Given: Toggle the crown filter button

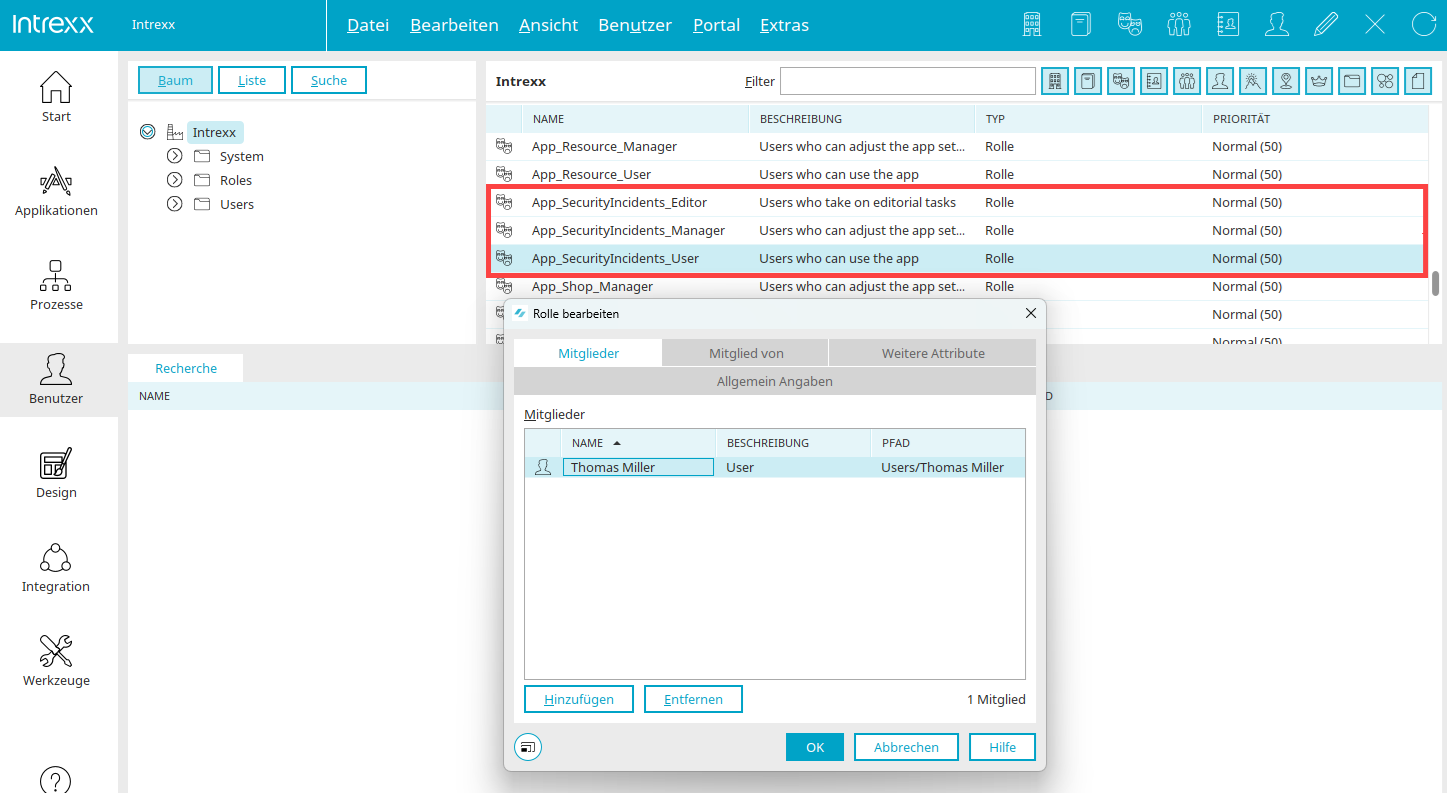Looking at the screenshot, I should [x=1319, y=81].
